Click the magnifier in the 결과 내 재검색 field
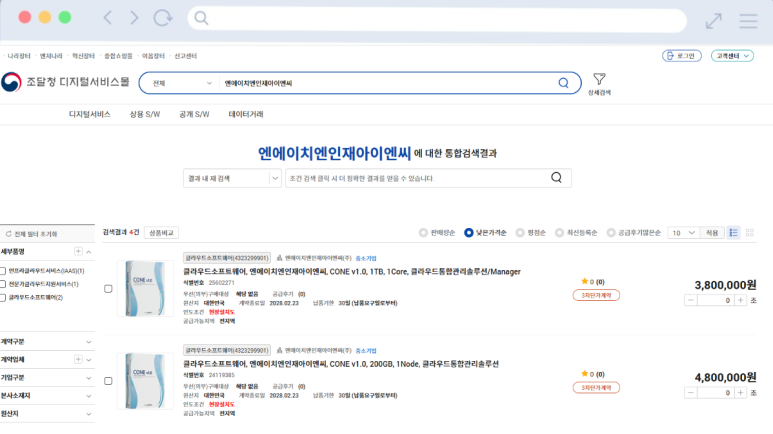Viewport: 773px width, 434px height. 556,178
